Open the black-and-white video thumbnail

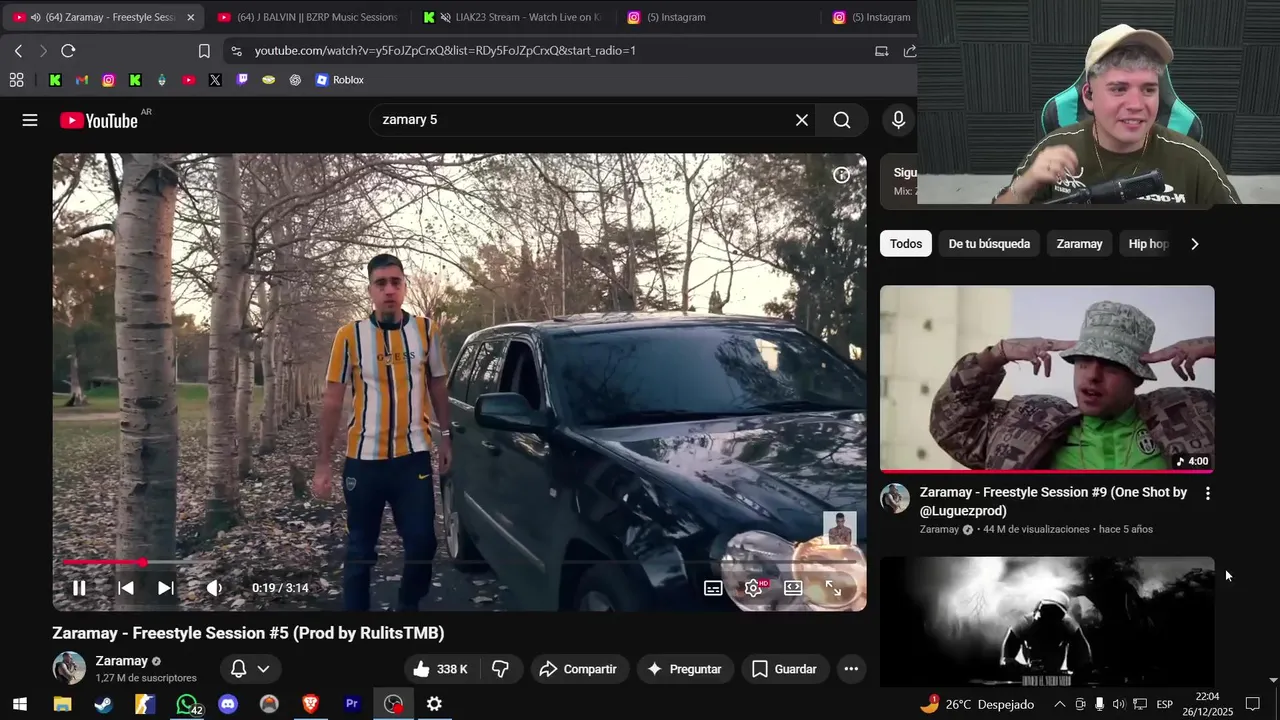coord(1047,622)
